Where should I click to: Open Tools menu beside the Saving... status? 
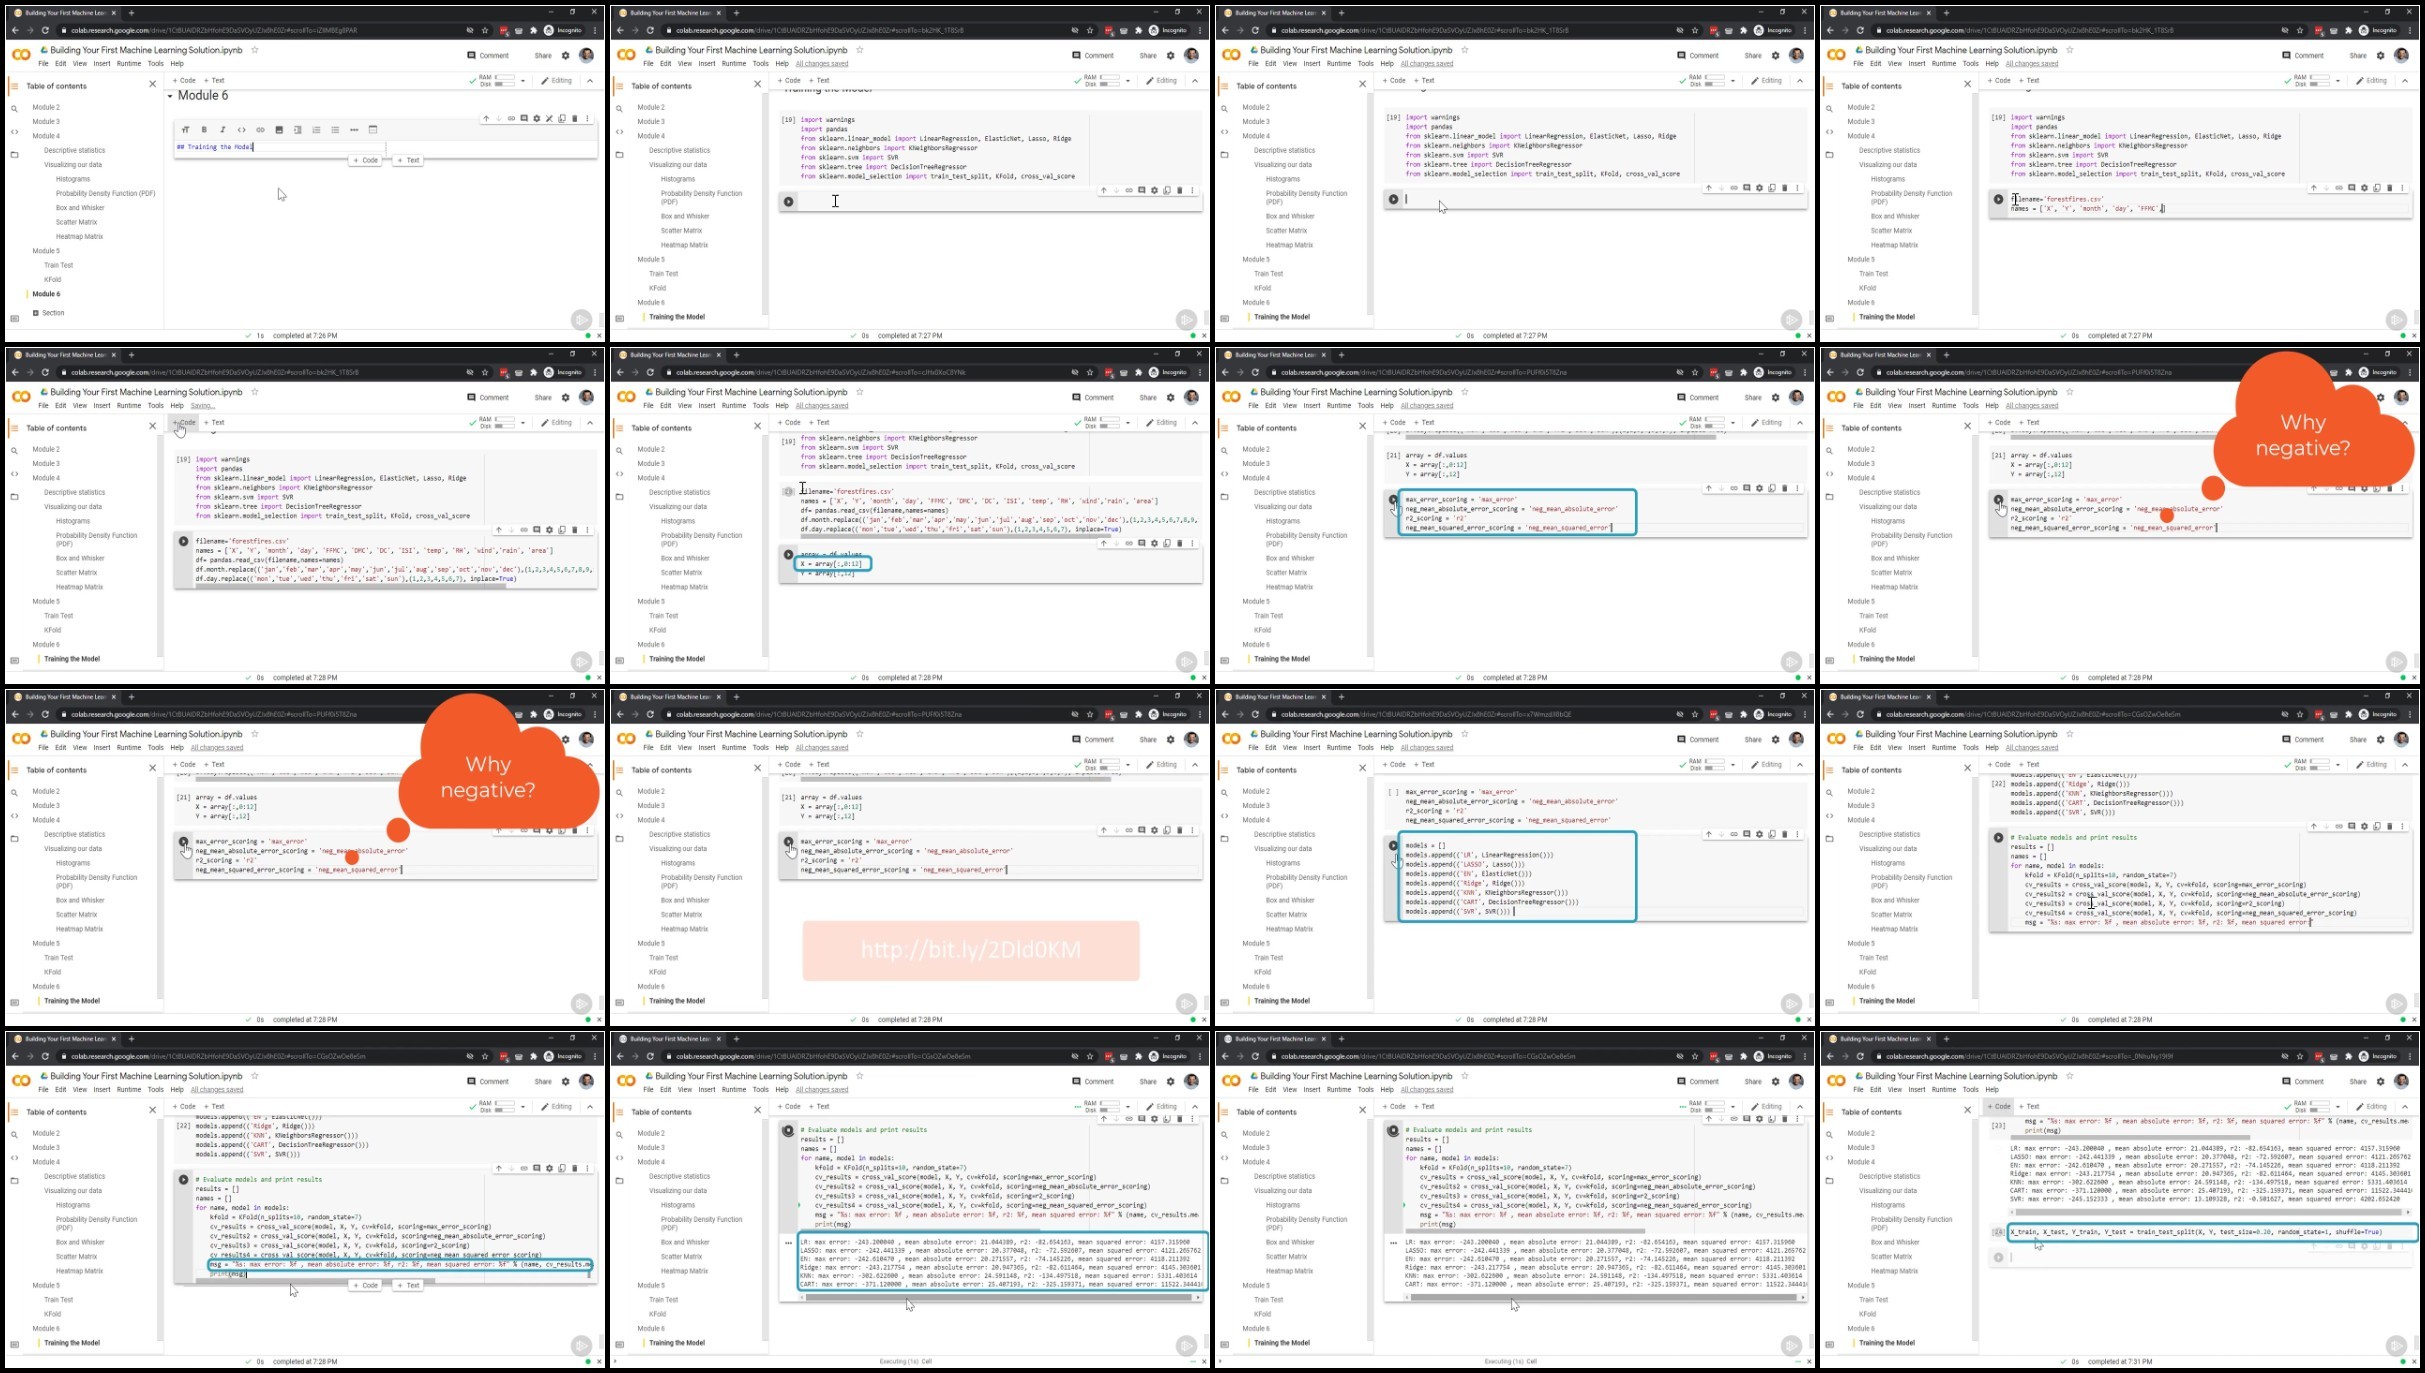coord(155,406)
